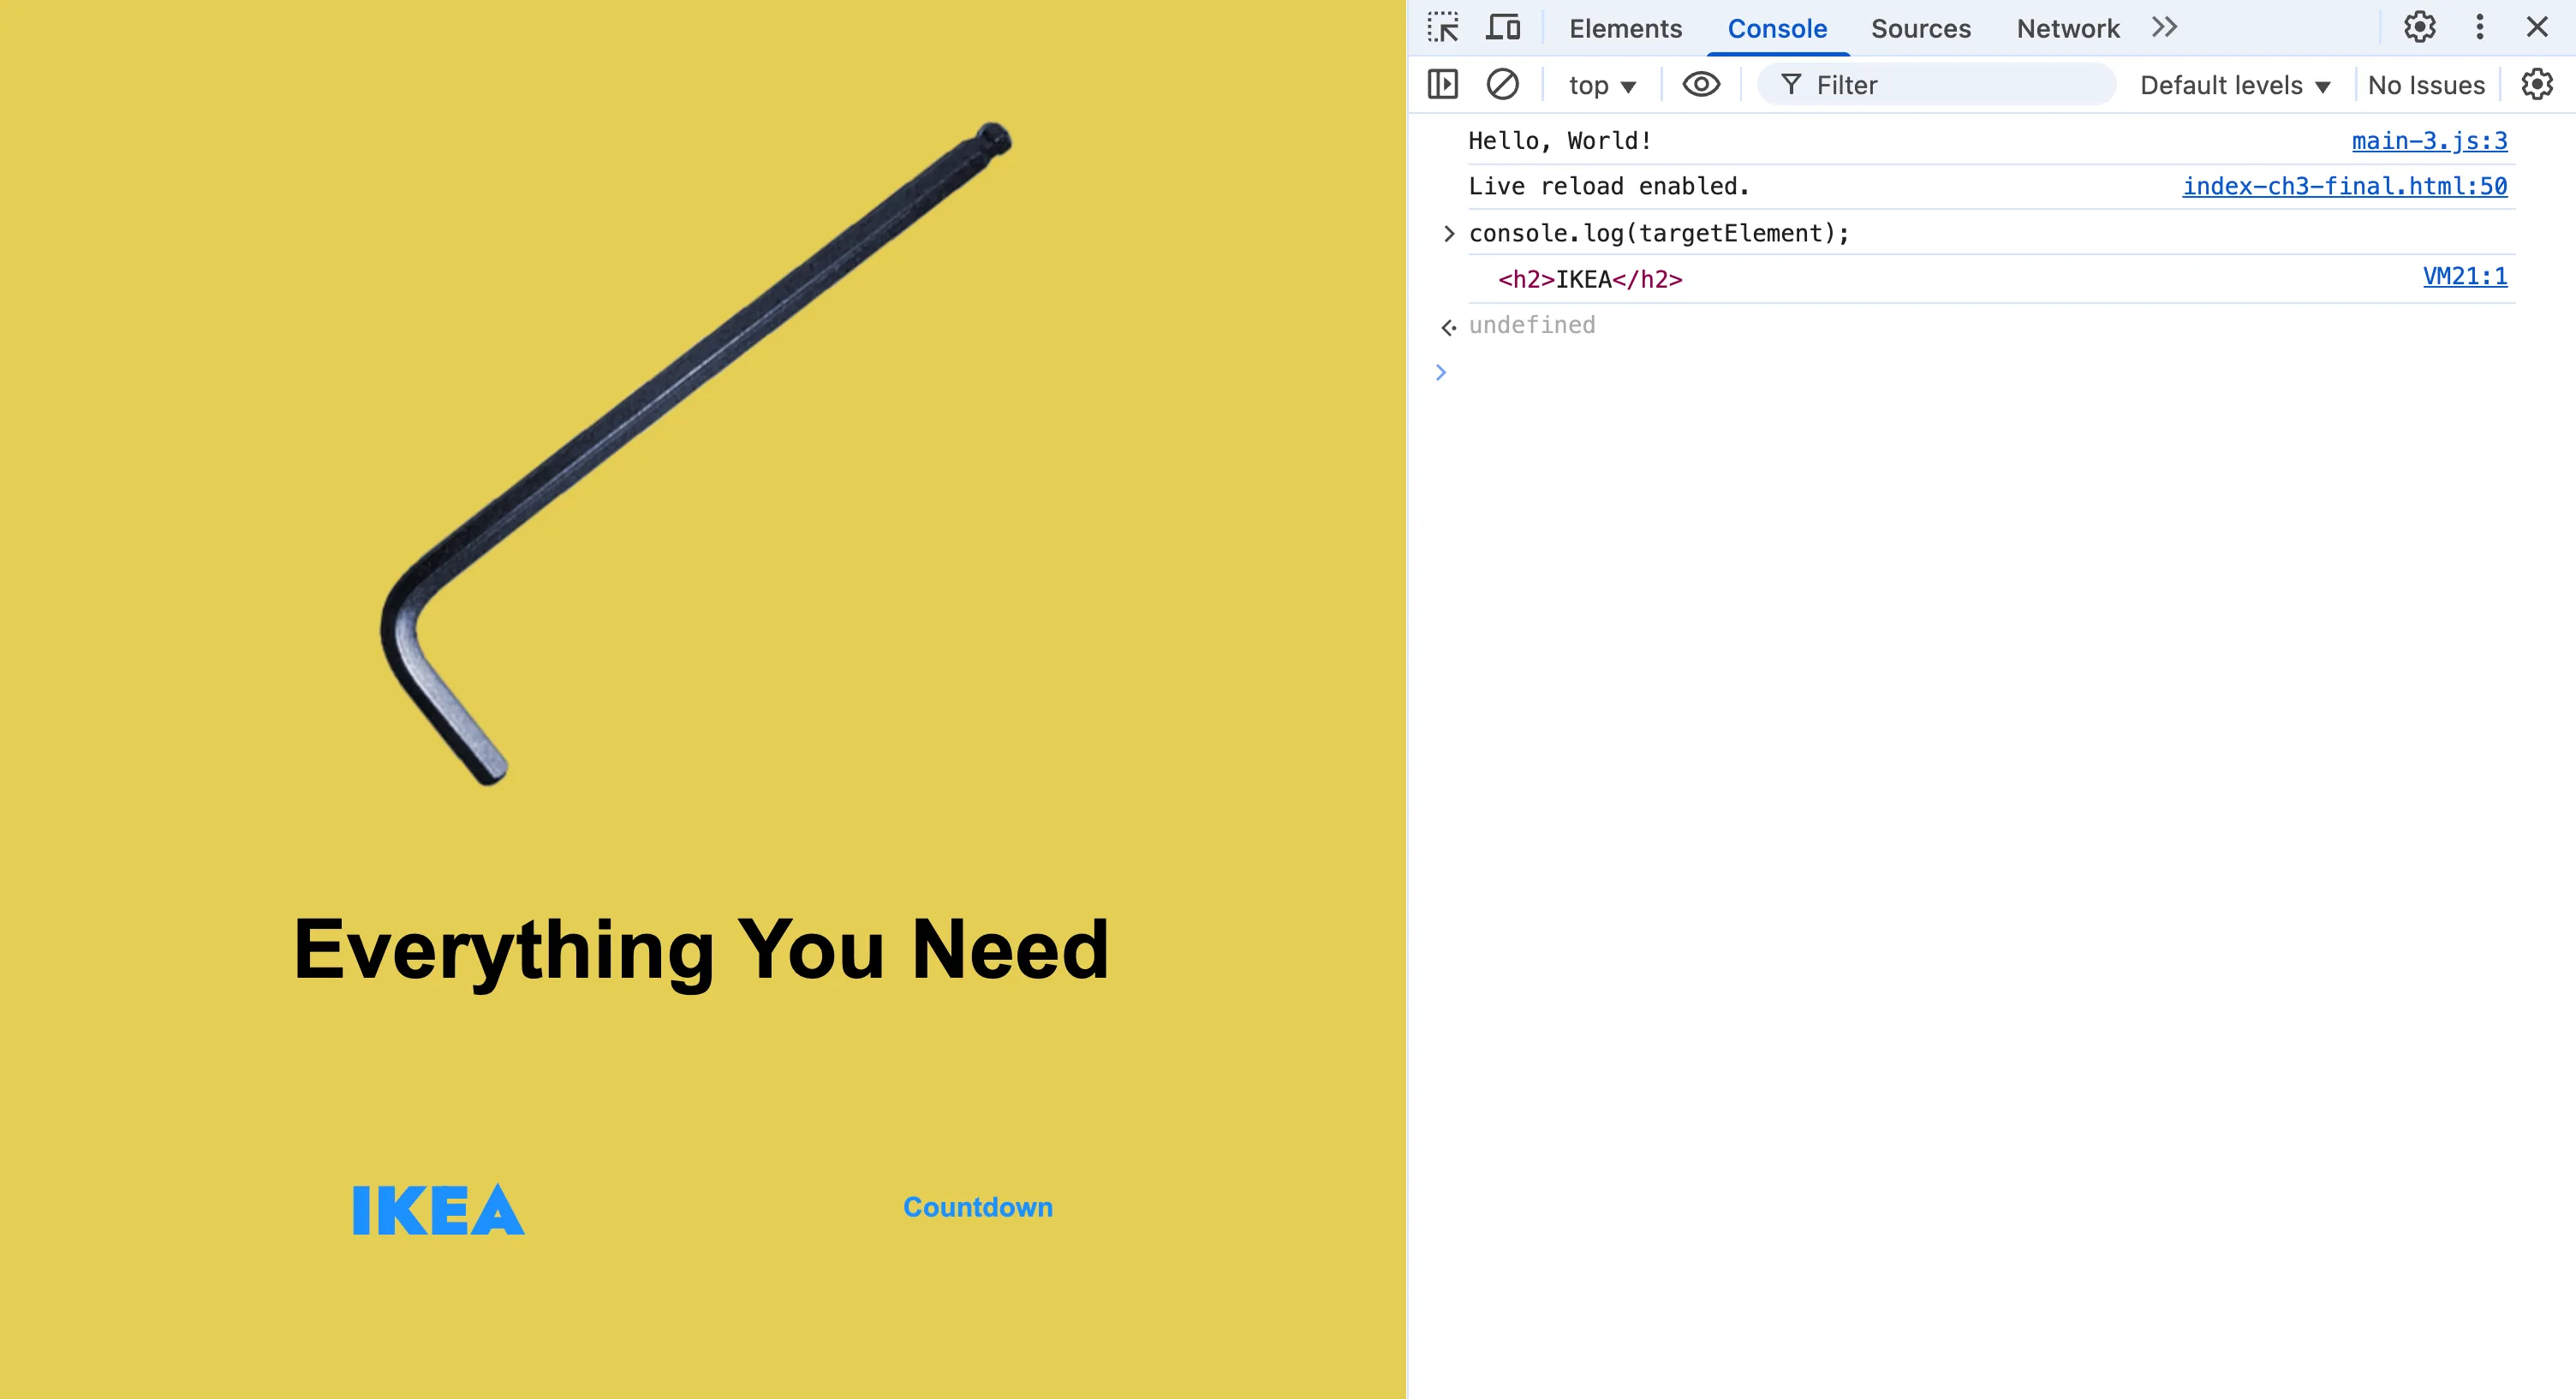Clear the console
Viewport: 2576px width, 1399px height.
pyautogui.click(x=1503, y=84)
